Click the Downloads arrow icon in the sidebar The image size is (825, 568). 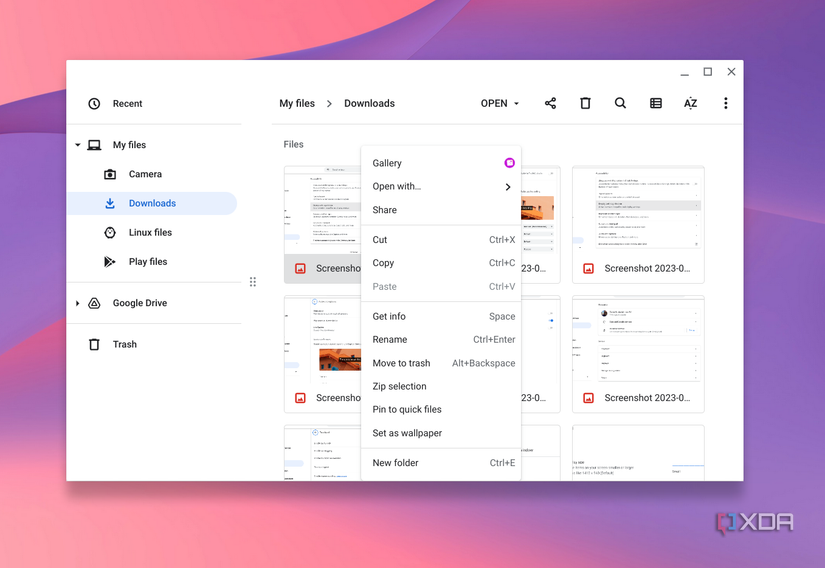[x=110, y=203]
